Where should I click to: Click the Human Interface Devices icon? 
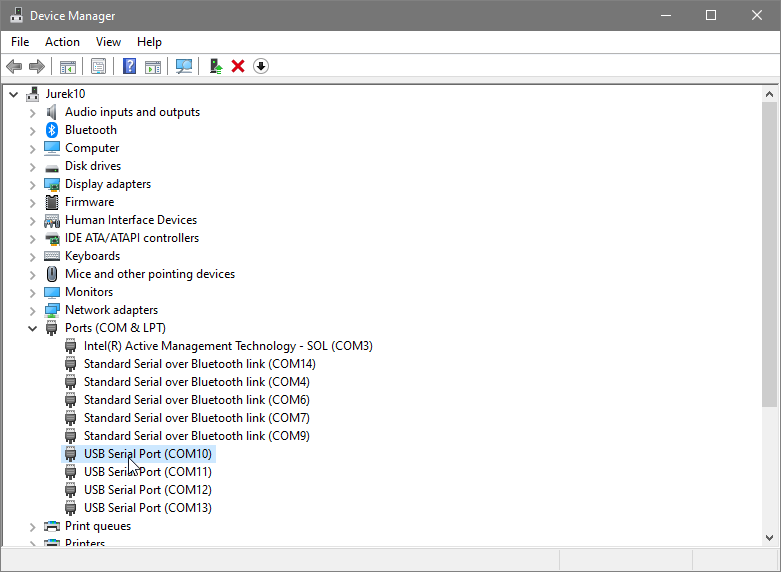[52, 220]
